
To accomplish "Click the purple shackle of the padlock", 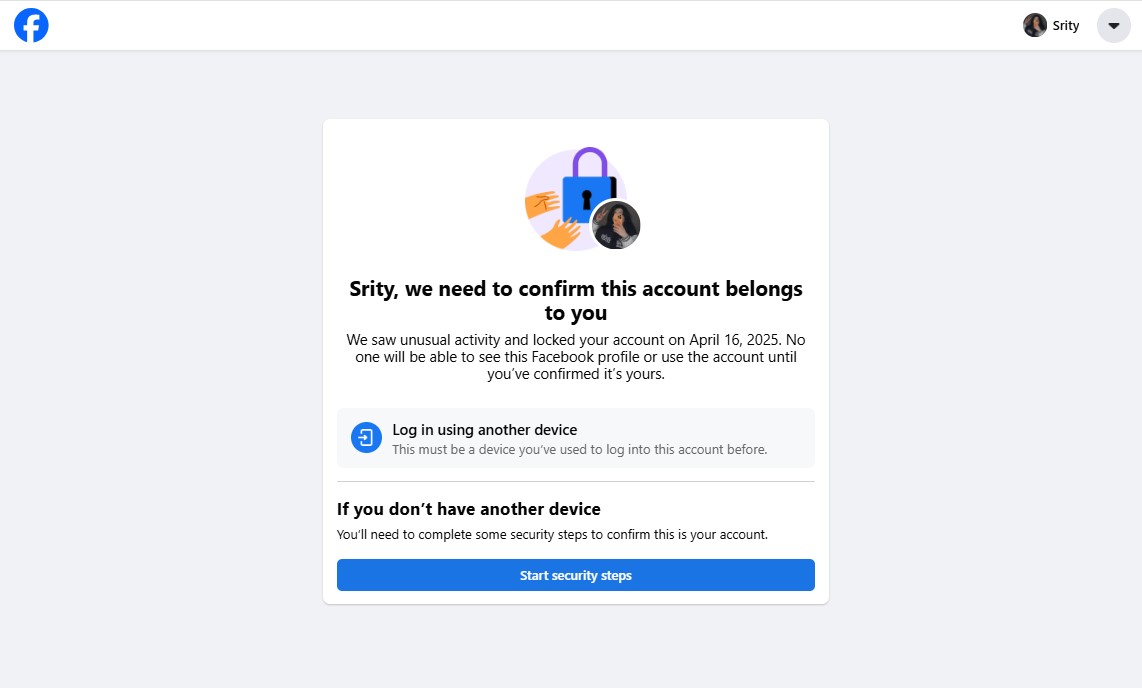I will [590, 158].
